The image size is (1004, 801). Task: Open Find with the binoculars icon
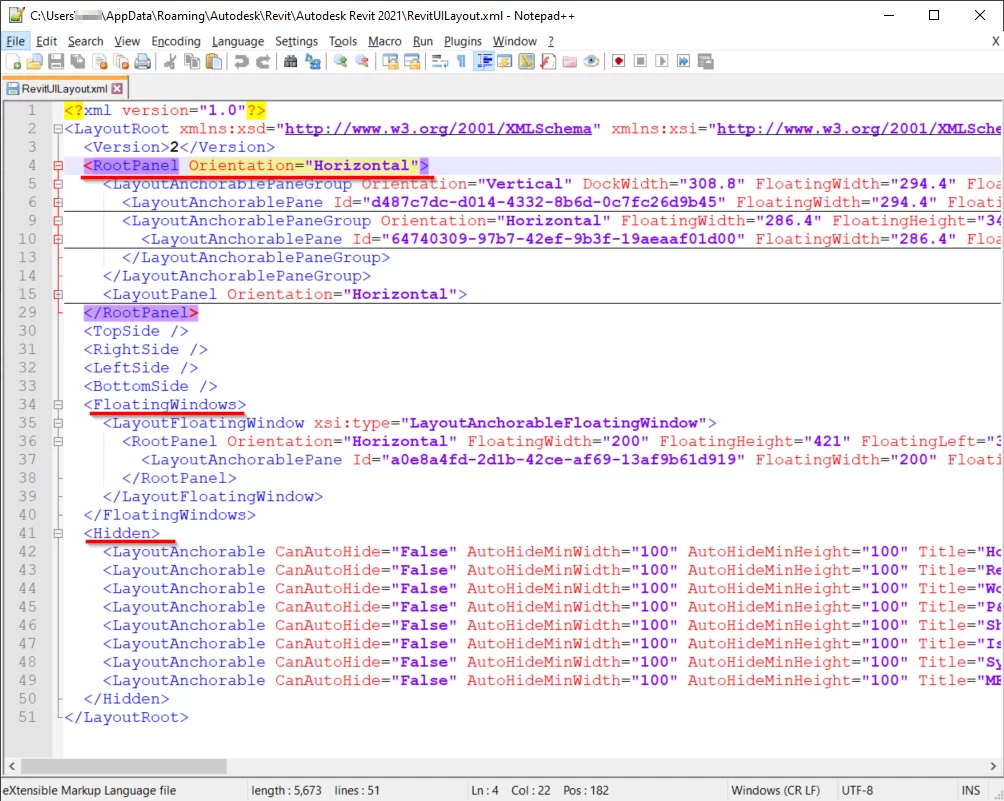click(290, 62)
